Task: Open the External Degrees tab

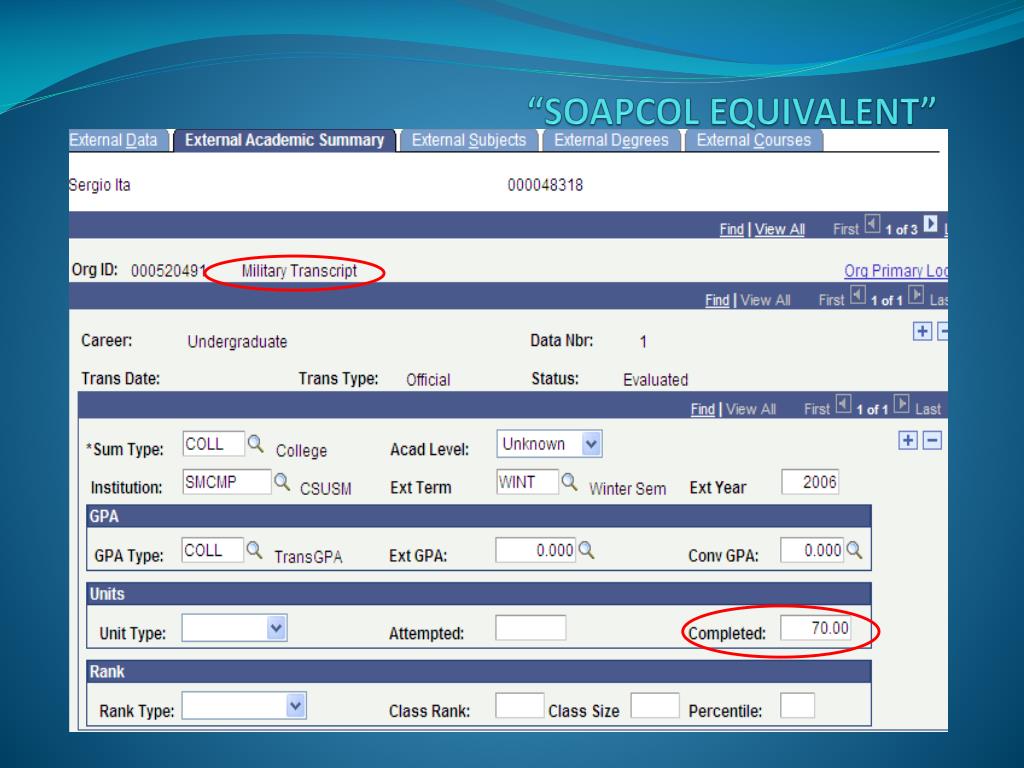Action: pos(611,140)
